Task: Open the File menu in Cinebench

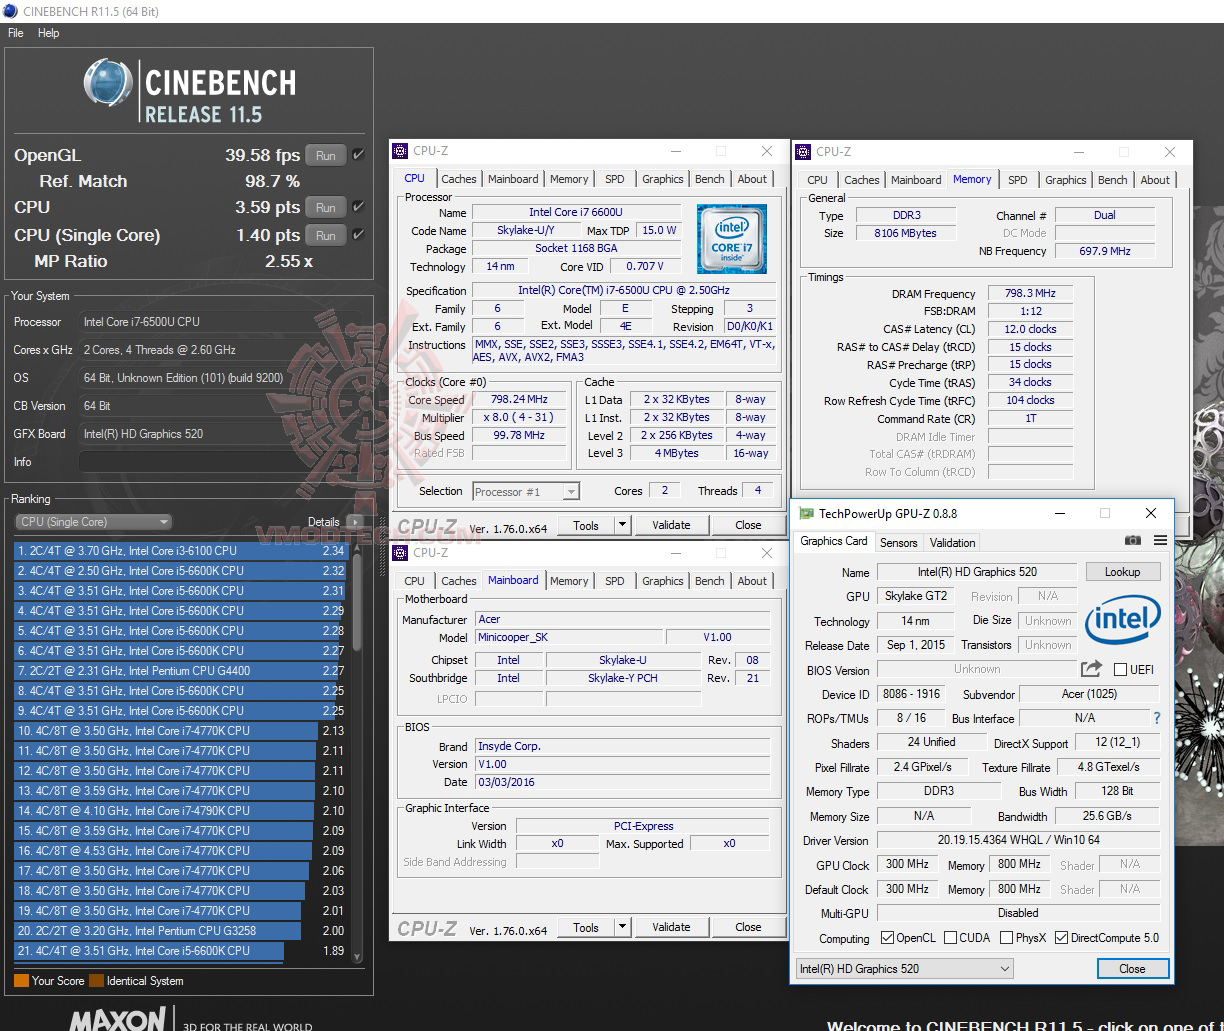Action: pyautogui.click(x=16, y=33)
